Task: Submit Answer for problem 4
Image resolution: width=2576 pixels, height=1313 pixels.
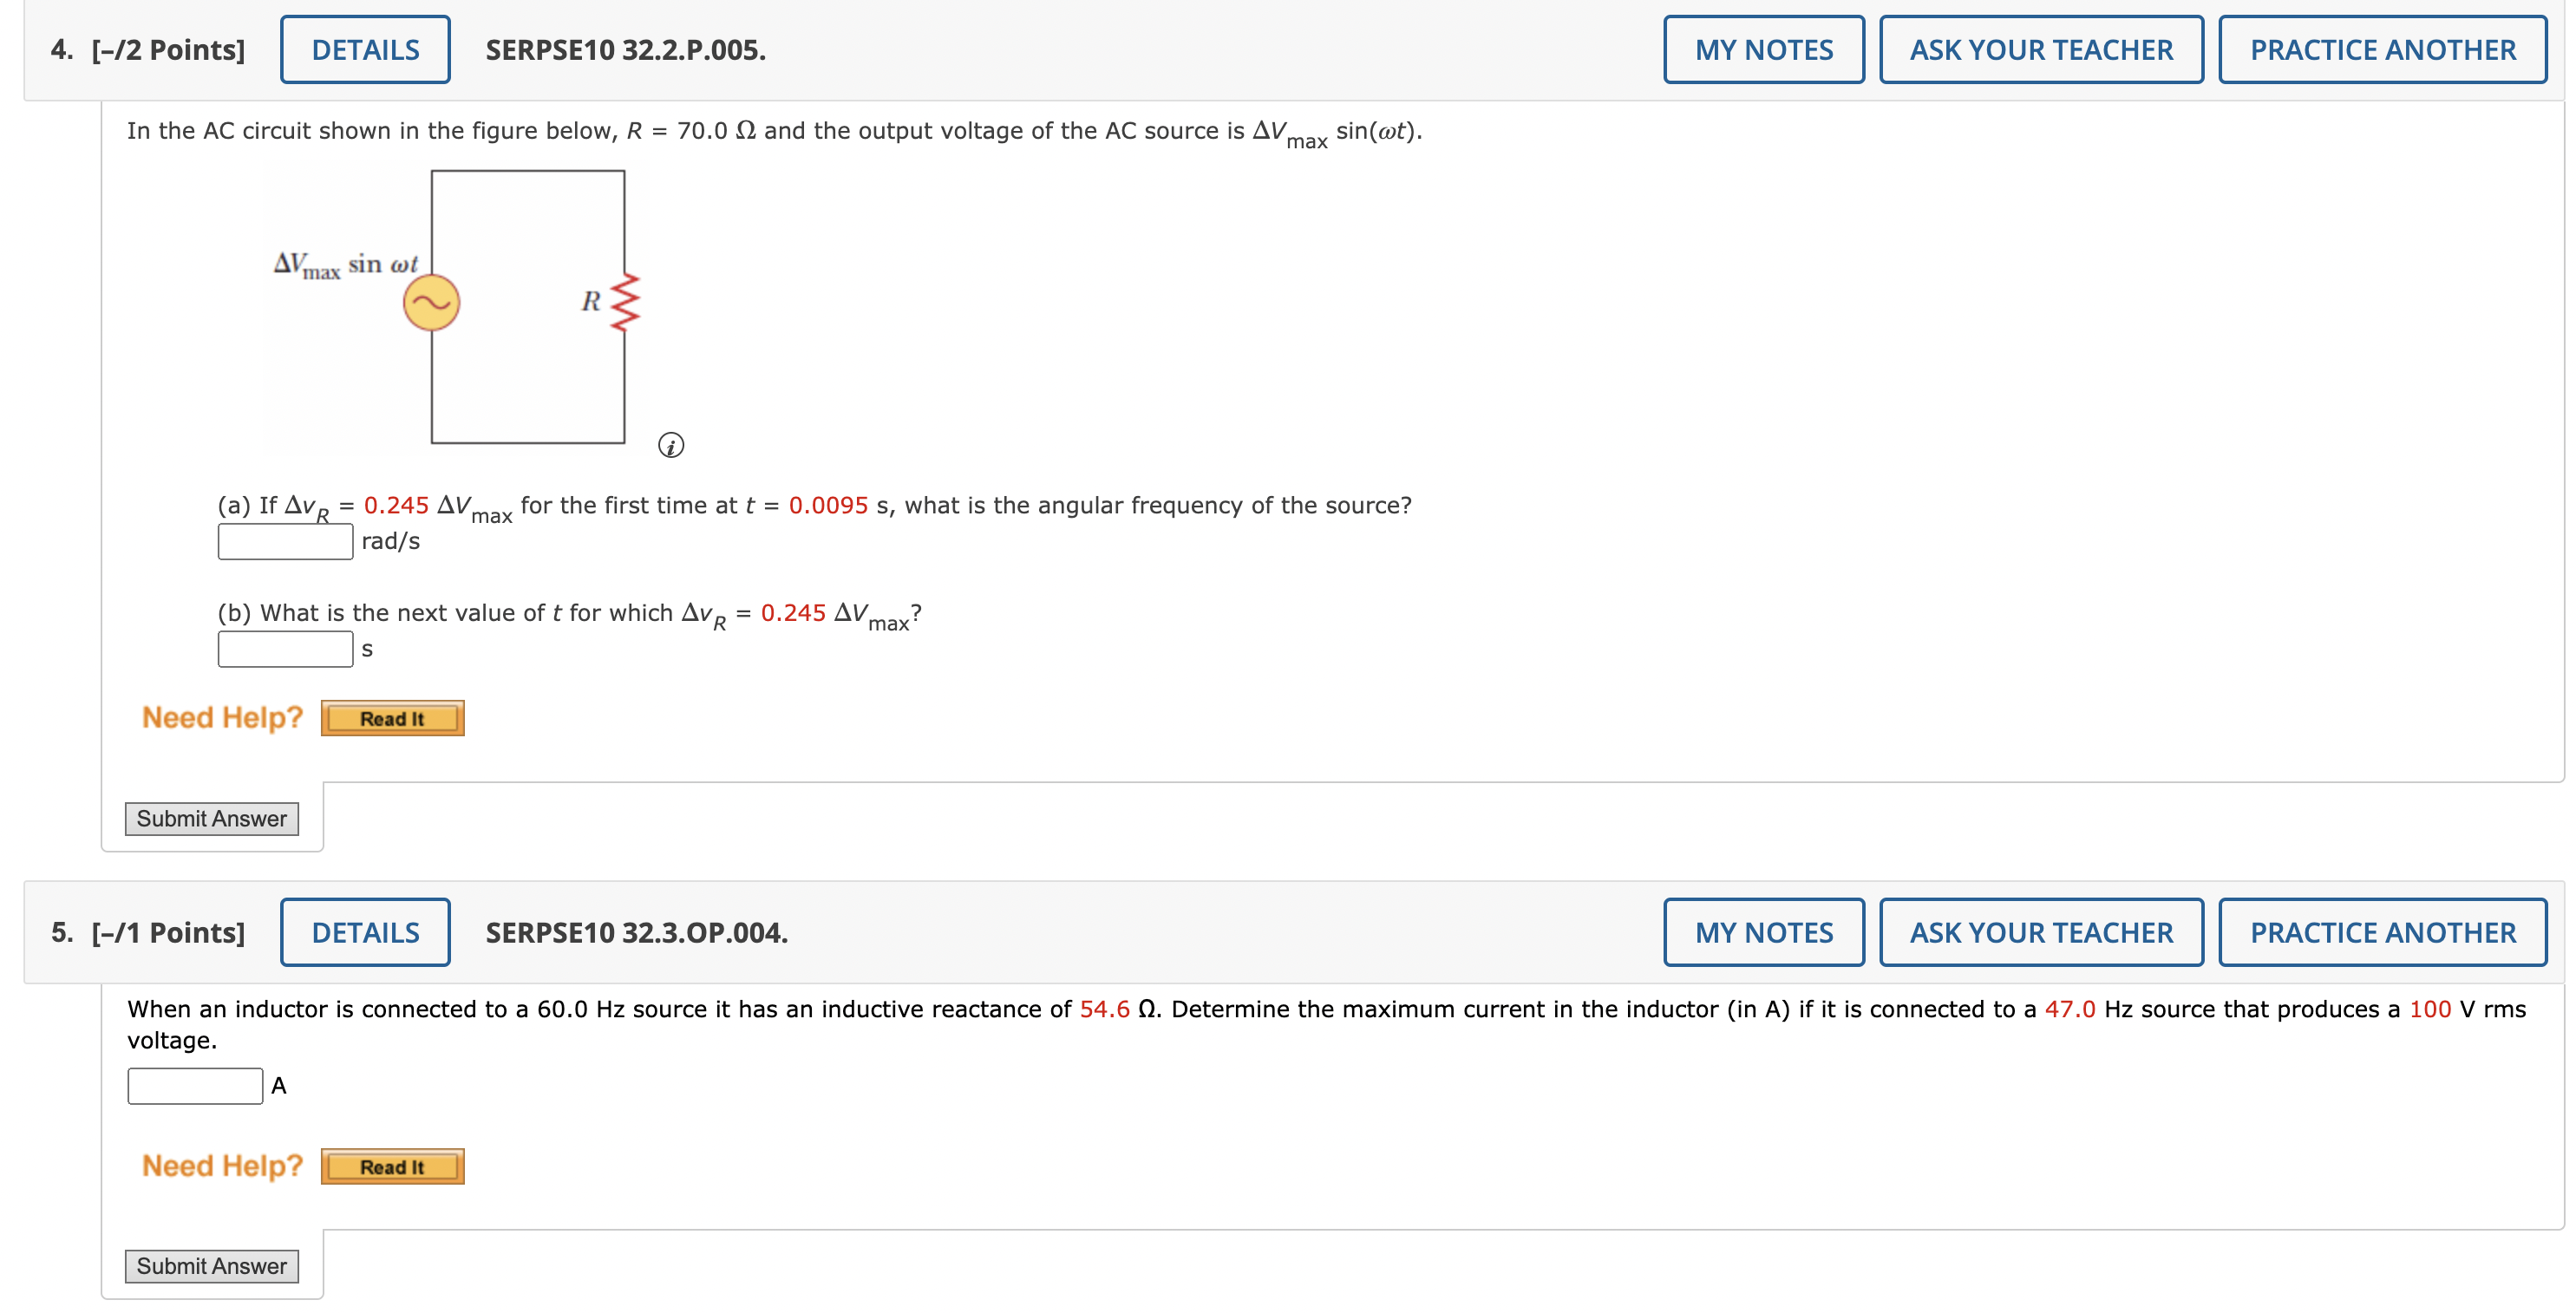Action: [x=211, y=818]
